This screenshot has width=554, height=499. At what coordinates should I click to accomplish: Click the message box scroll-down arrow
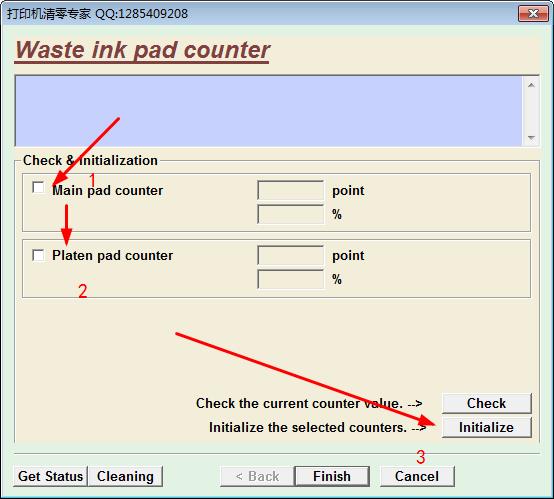tap(531, 137)
